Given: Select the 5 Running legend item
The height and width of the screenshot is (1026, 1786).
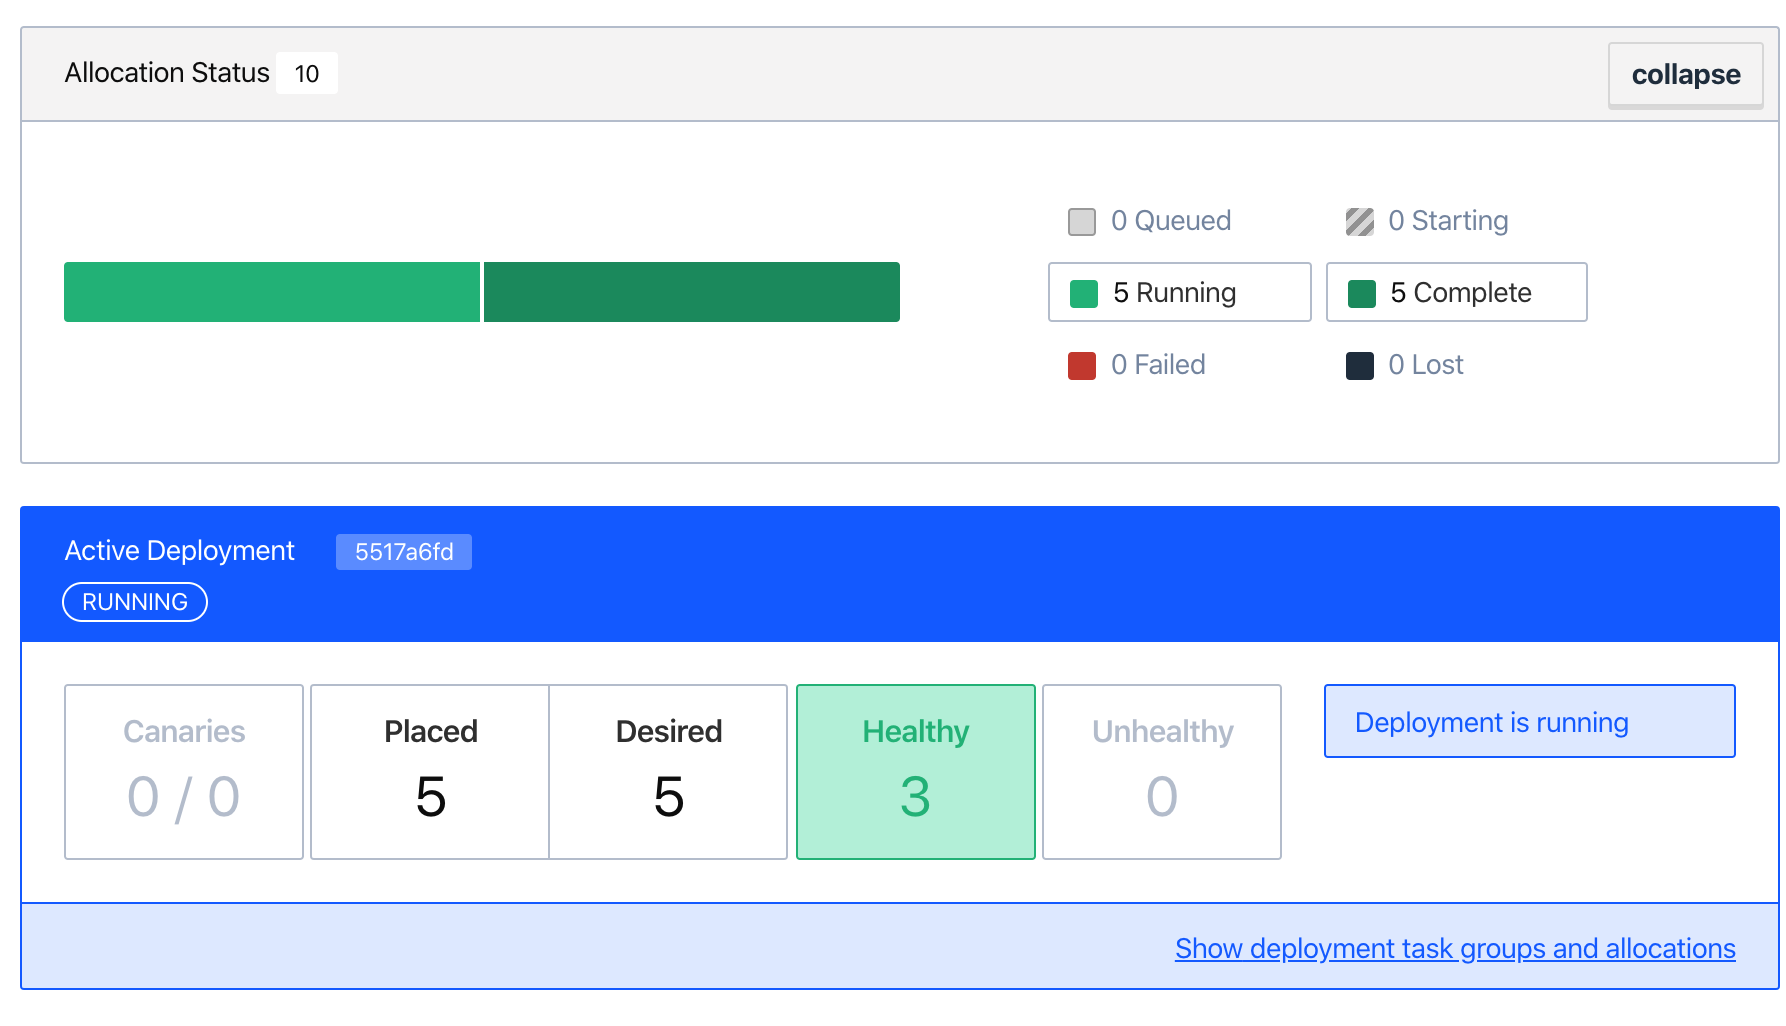Looking at the screenshot, I should tap(1180, 292).
